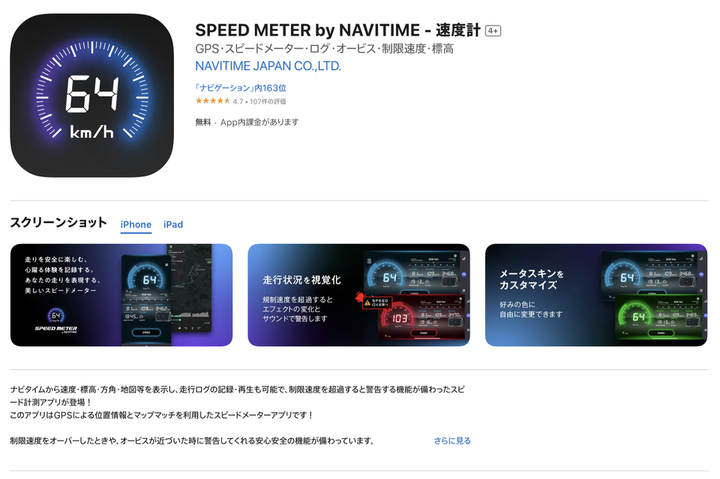This screenshot has height=479, width=720.
Task: Open the NAVITIME JAPAN CO.,LTD. developer link
Action: (x=268, y=66)
